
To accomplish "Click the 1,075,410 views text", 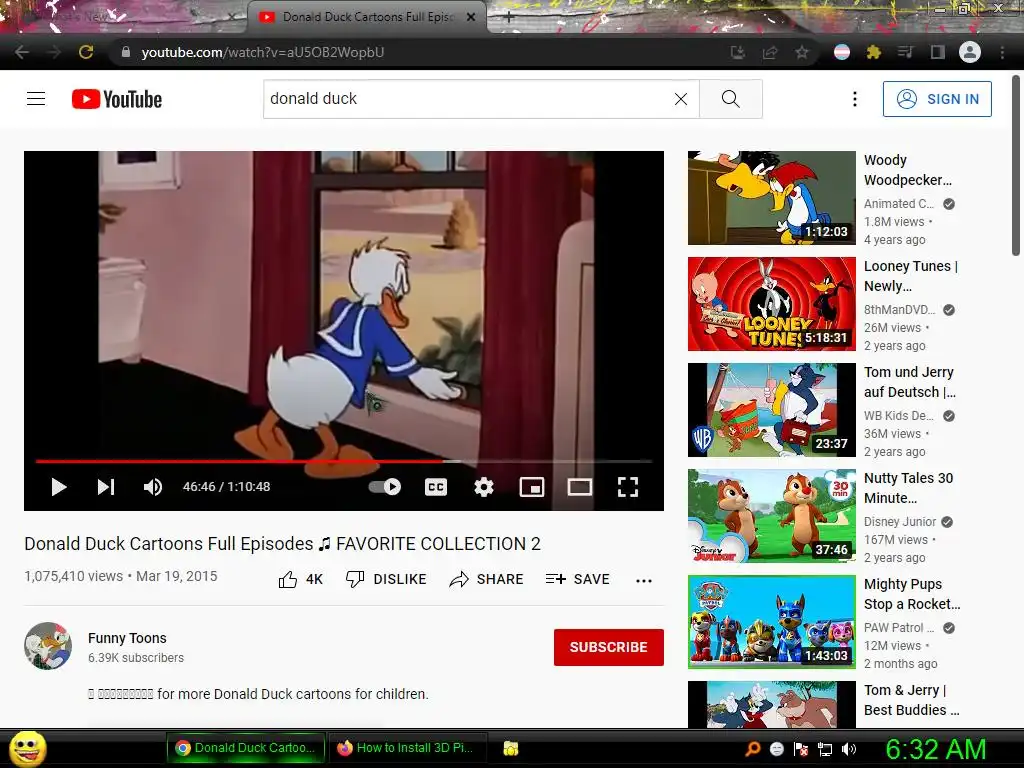I will tap(73, 577).
